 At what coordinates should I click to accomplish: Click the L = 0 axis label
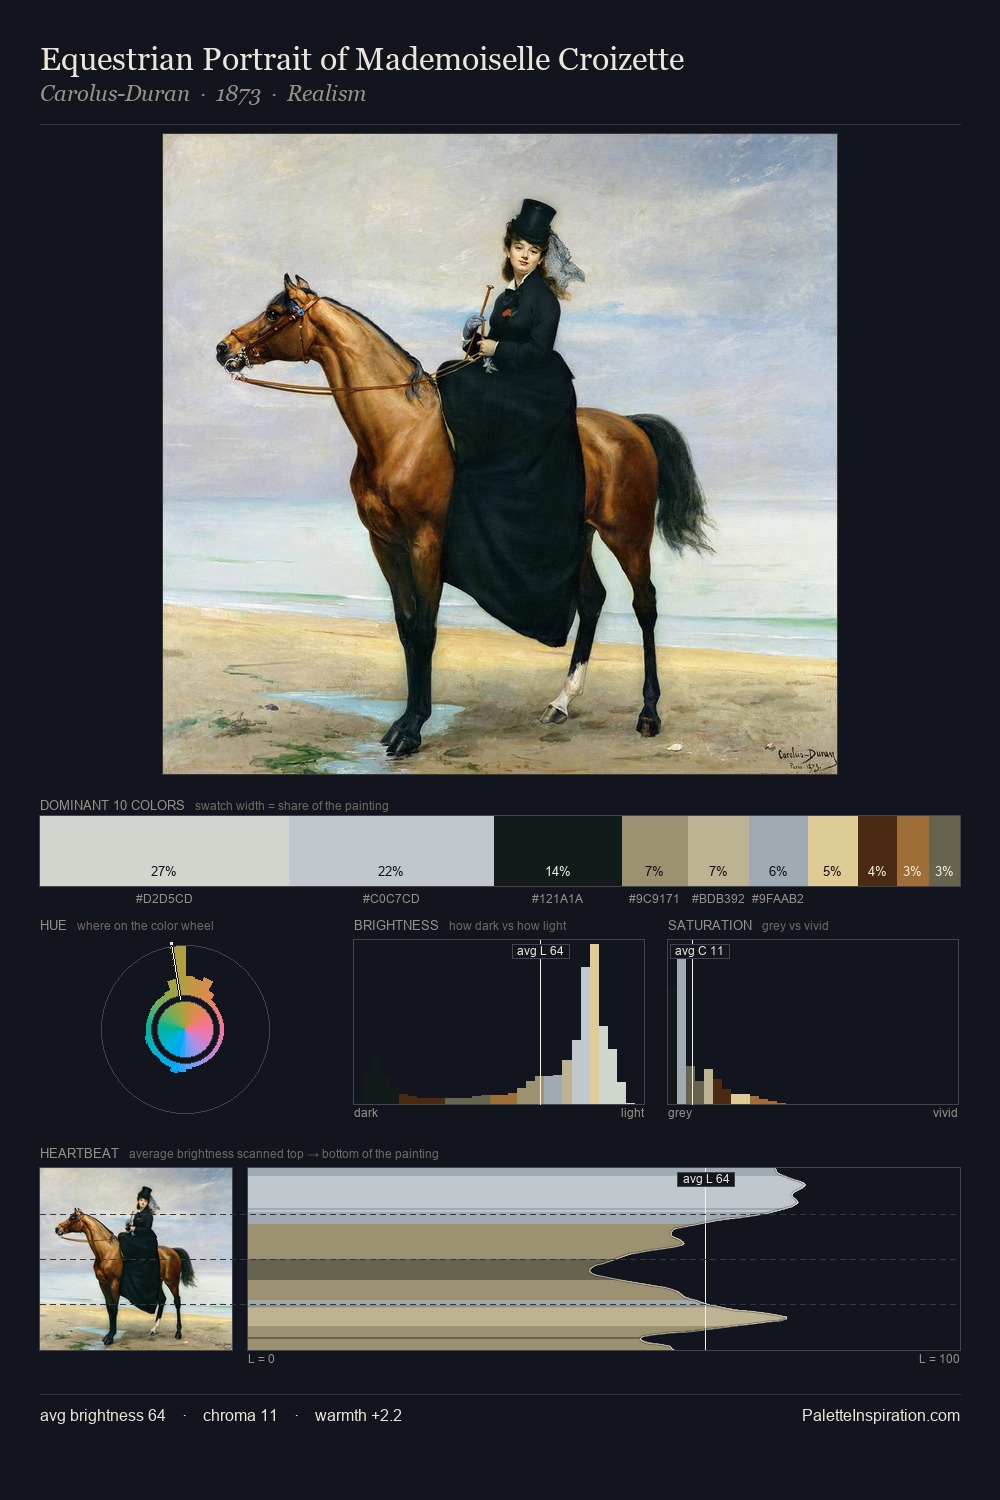[261, 1359]
